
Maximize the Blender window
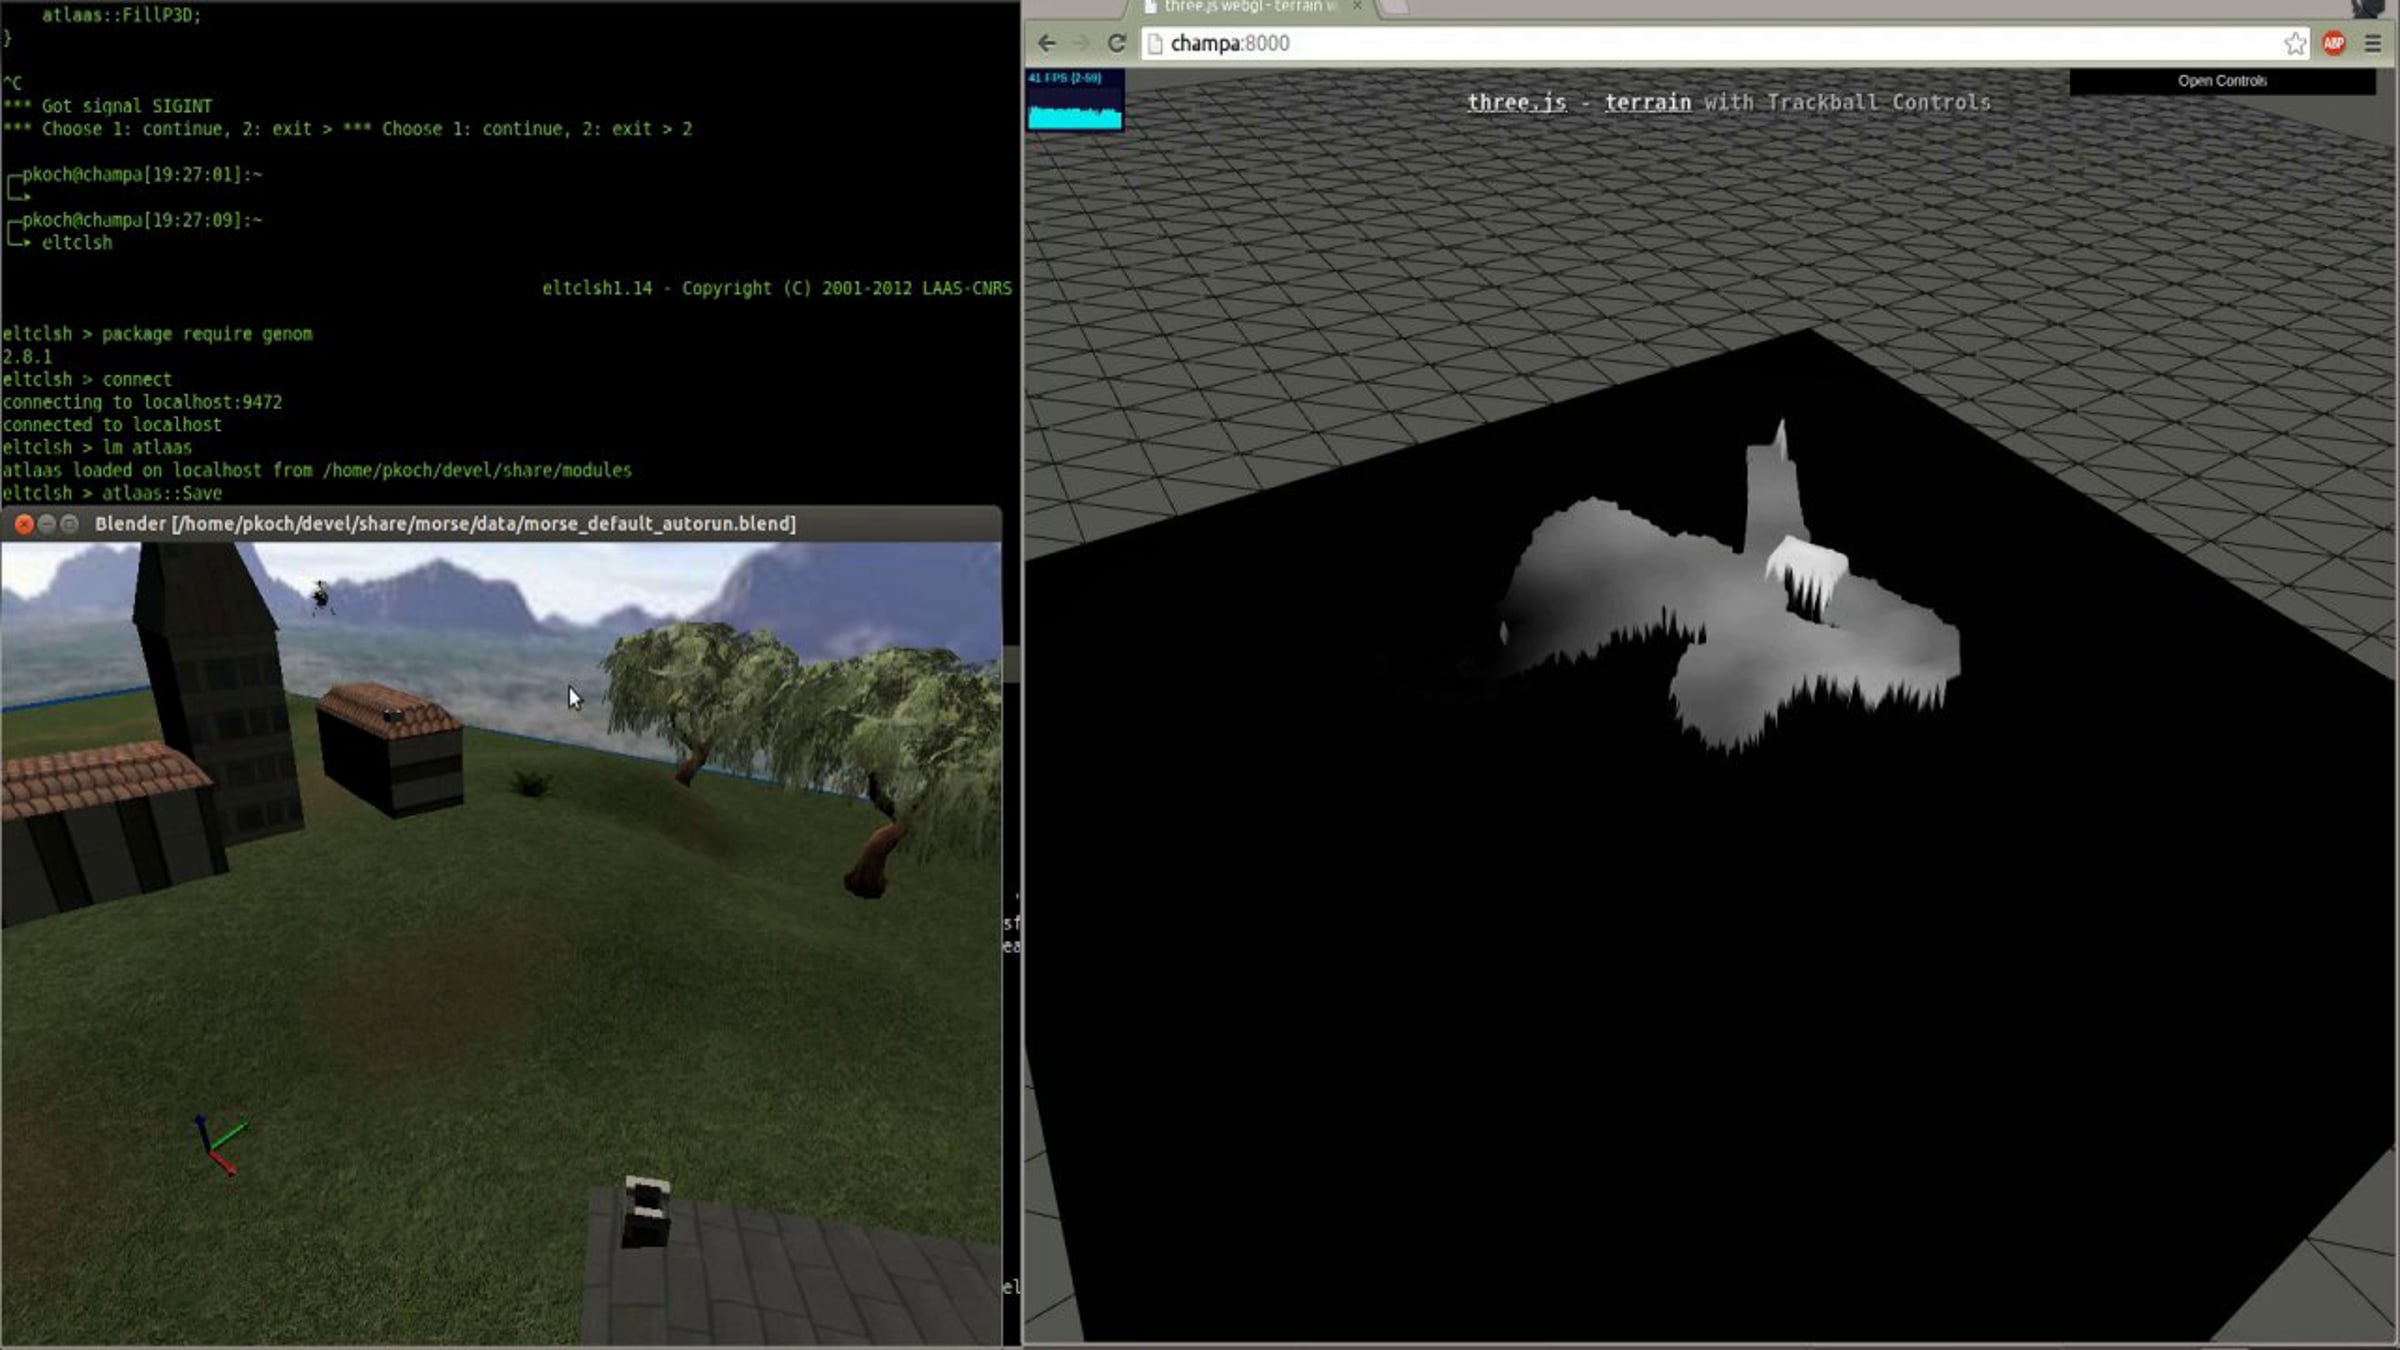tap(69, 524)
